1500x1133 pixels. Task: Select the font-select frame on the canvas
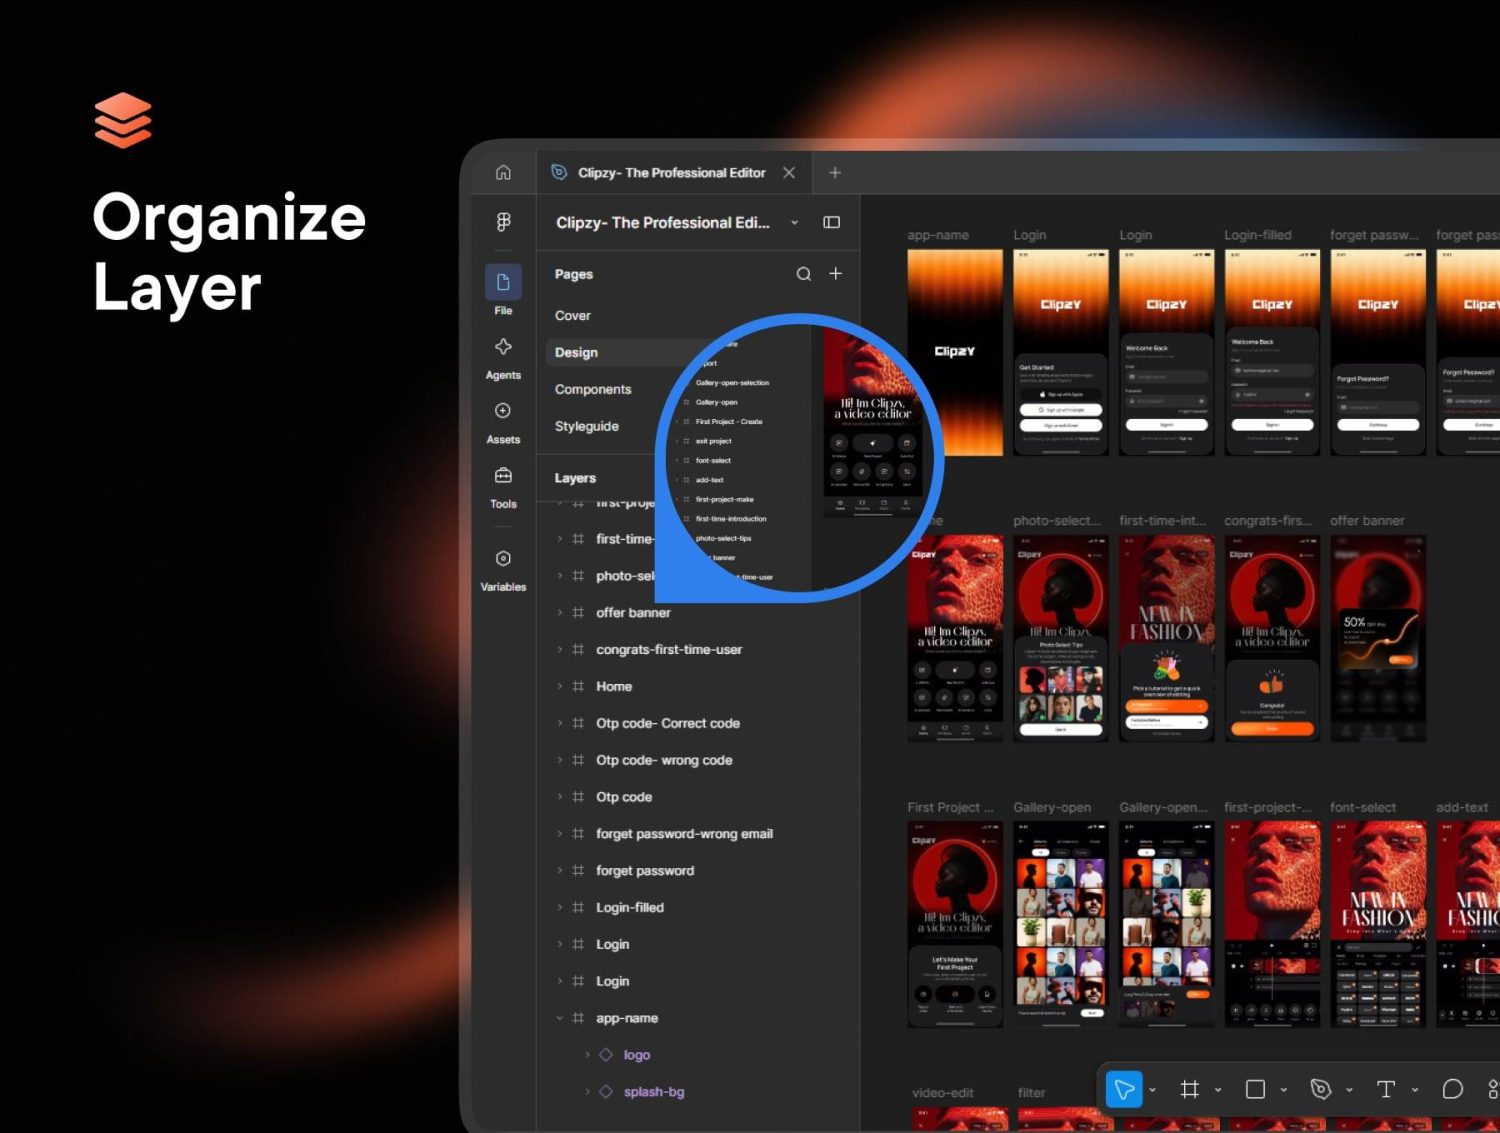1378,924
